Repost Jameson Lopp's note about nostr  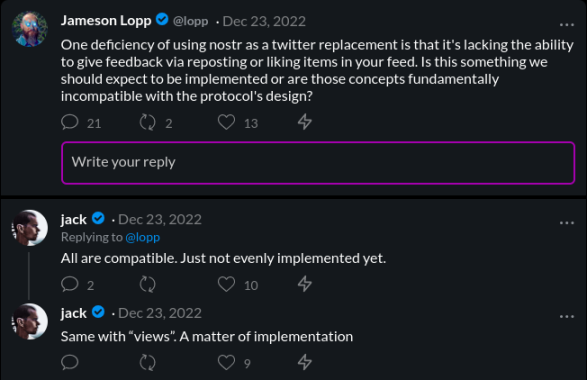(x=147, y=122)
